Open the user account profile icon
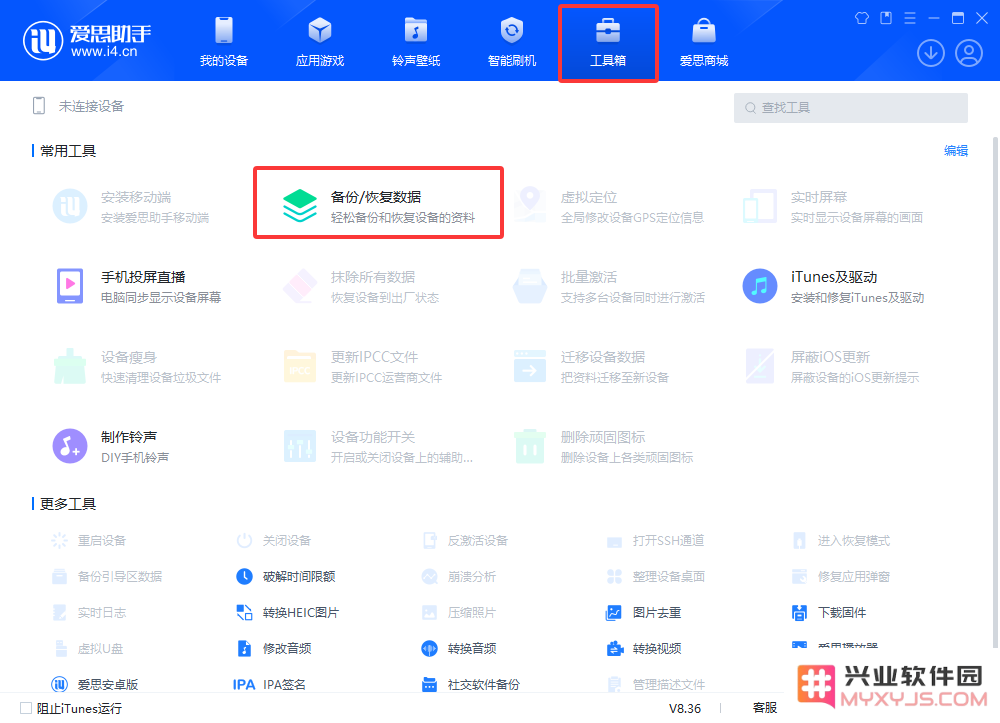 (x=969, y=53)
